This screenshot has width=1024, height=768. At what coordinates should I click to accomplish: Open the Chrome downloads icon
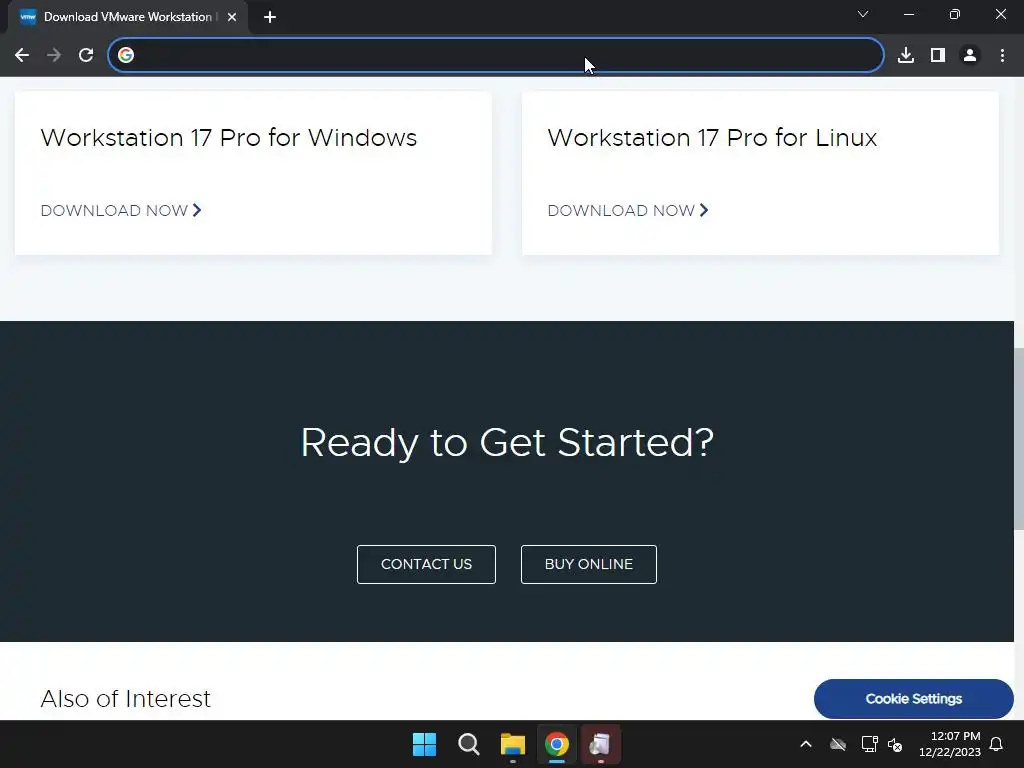[x=905, y=55]
